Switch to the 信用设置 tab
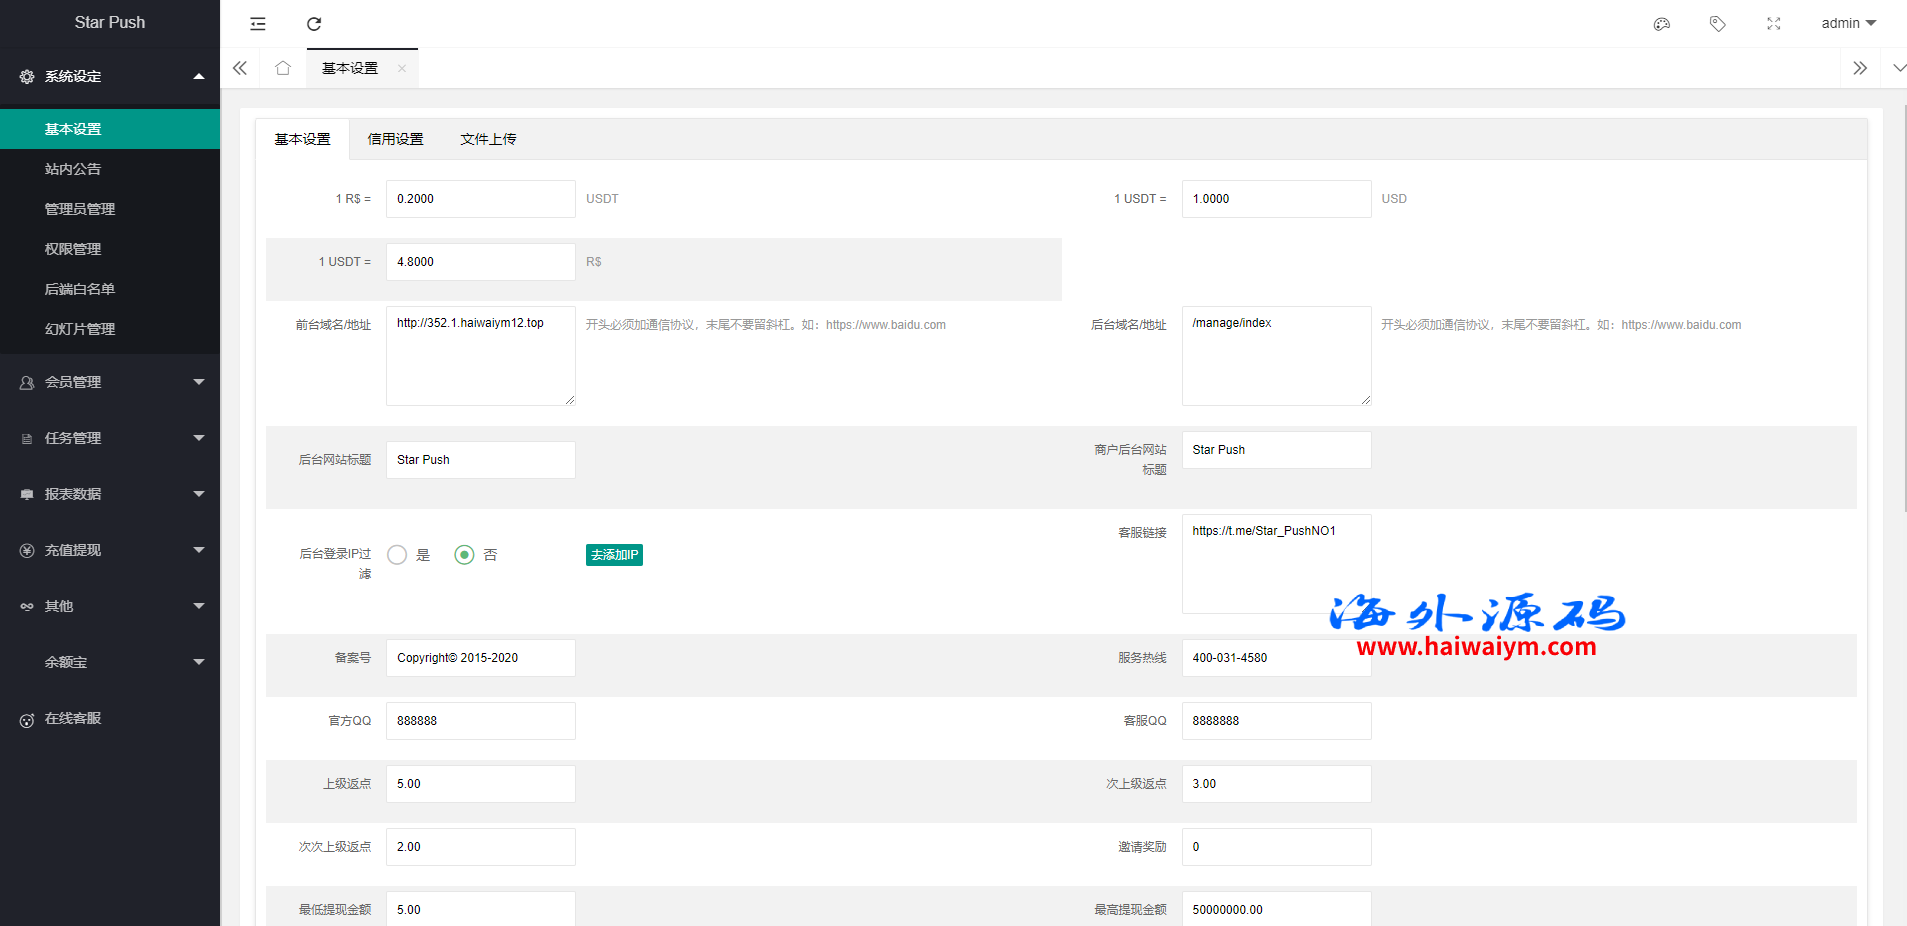Screen dimensions: 1907x926 tap(395, 139)
